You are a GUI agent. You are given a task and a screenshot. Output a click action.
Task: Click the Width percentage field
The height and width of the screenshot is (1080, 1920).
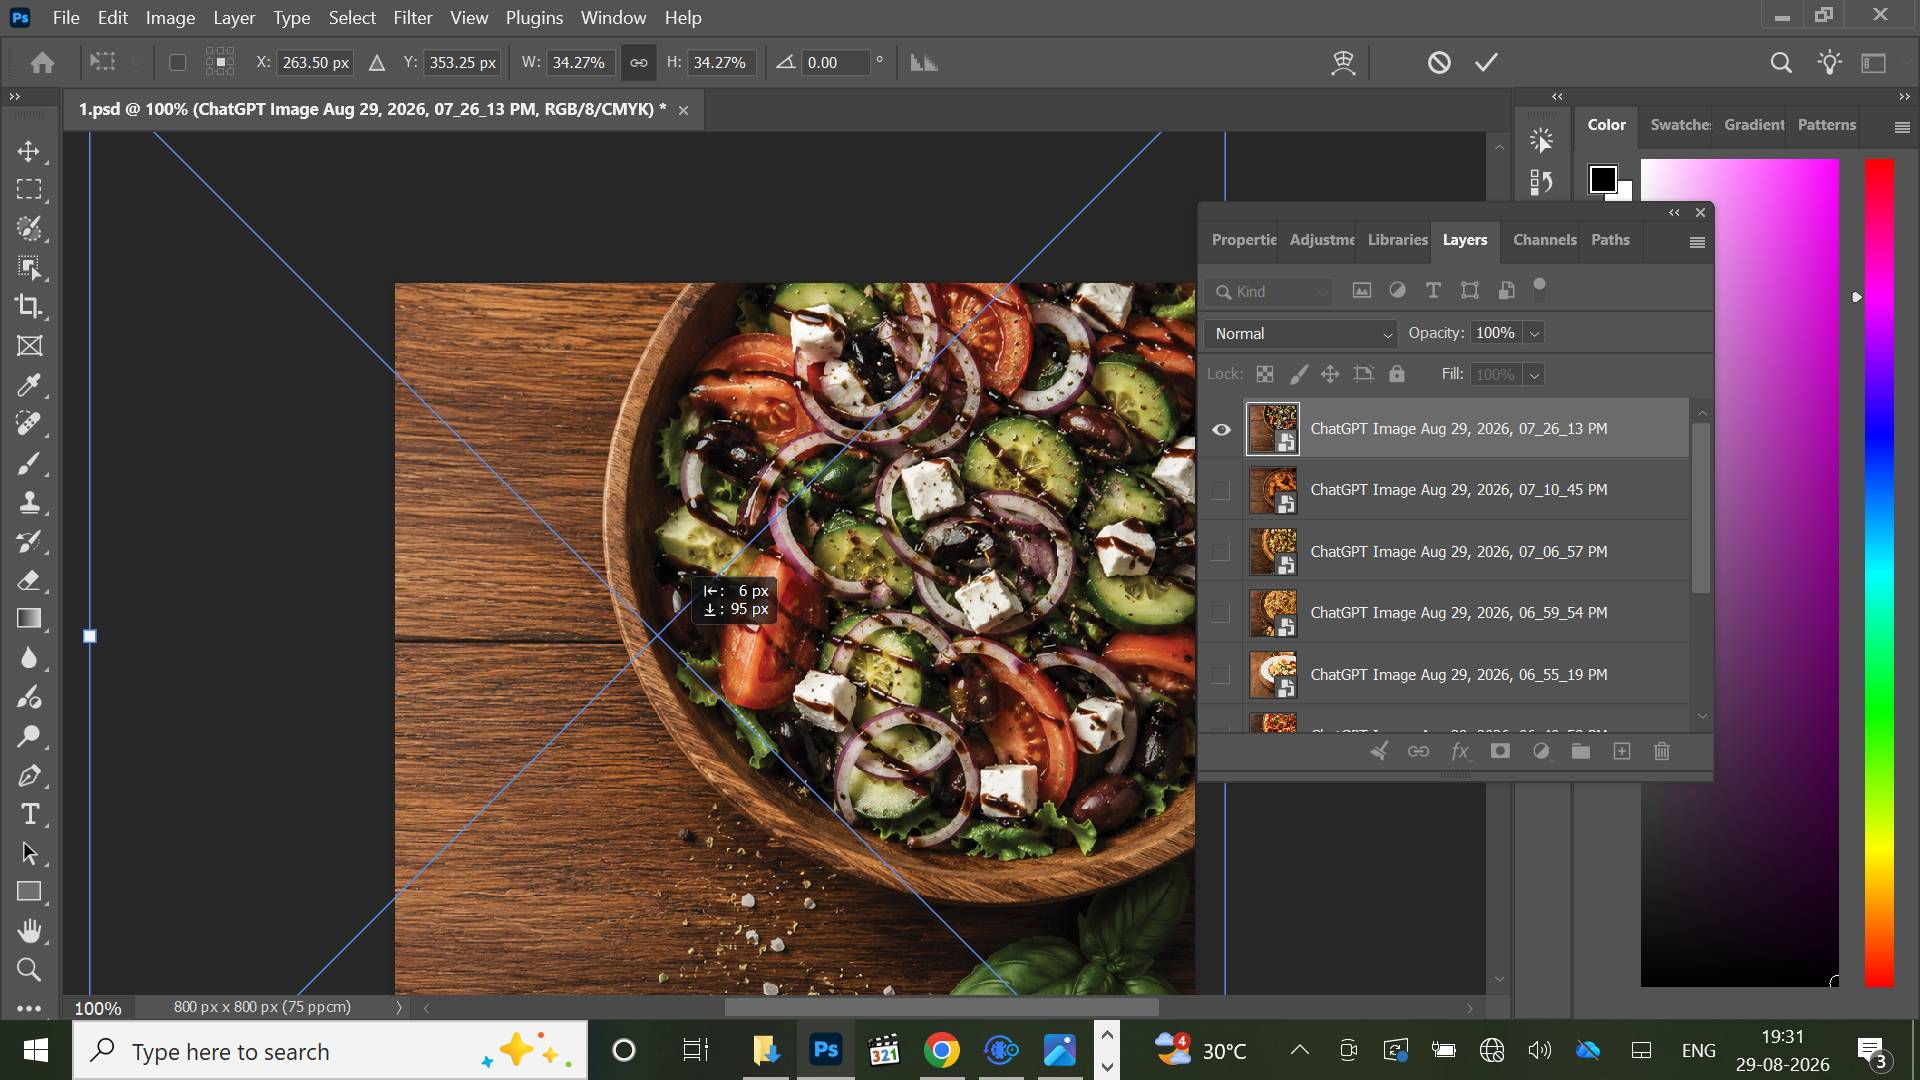(x=579, y=62)
